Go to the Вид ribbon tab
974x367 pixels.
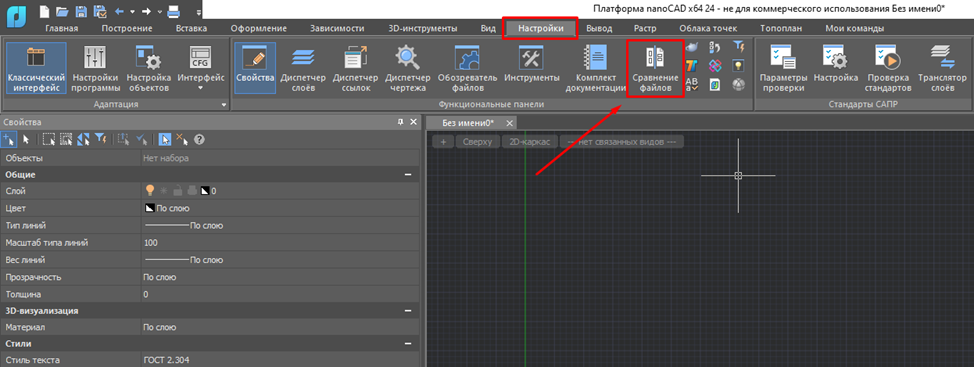click(488, 29)
